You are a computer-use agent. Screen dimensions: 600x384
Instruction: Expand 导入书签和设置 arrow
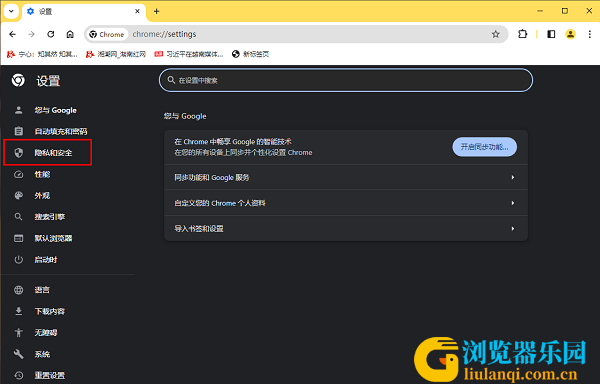[512, 229]
